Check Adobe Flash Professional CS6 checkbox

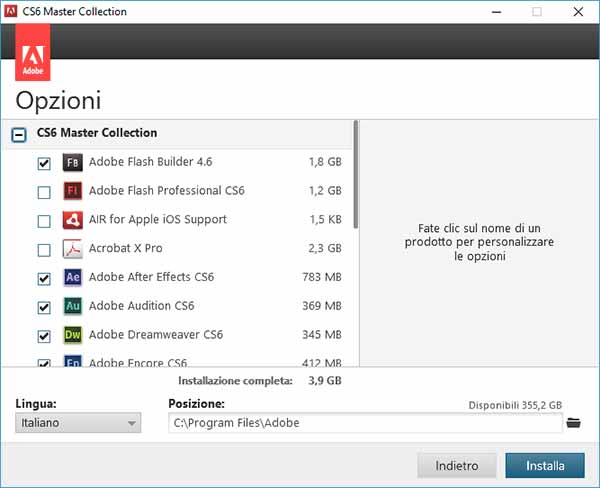click(44, 192)
